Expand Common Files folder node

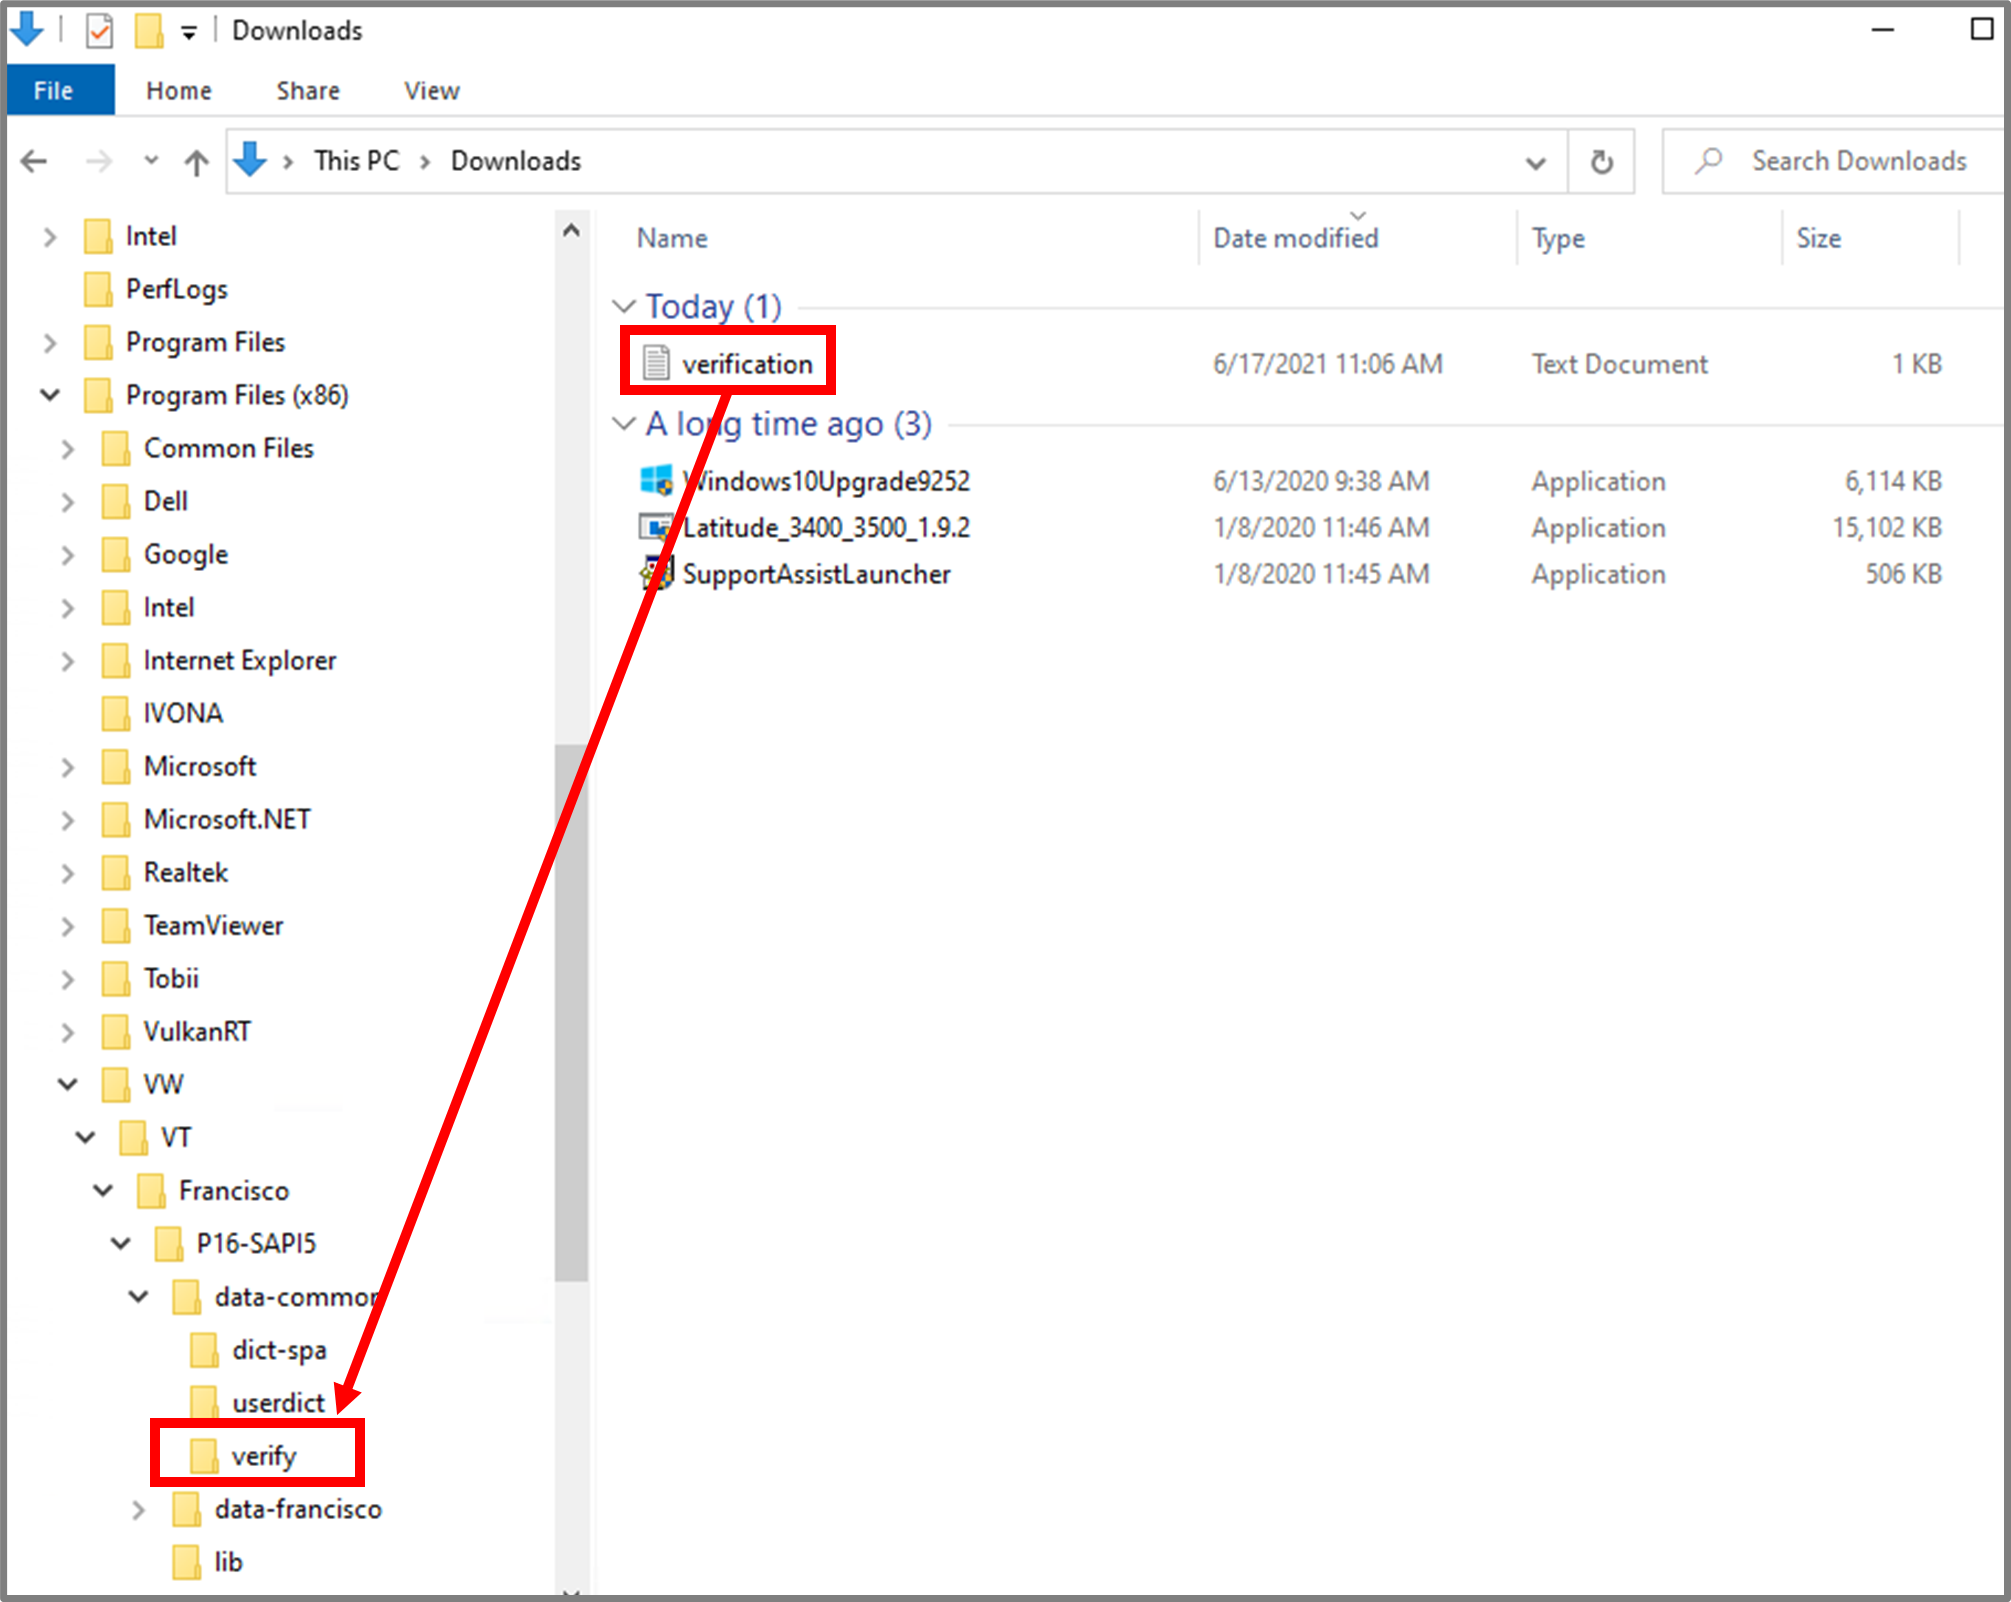68,449
